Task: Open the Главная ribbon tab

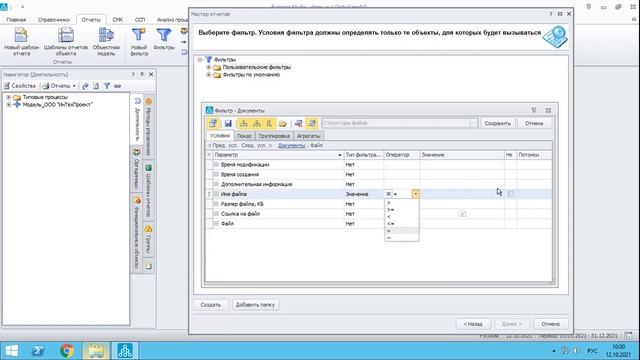Action: (16, 20)
